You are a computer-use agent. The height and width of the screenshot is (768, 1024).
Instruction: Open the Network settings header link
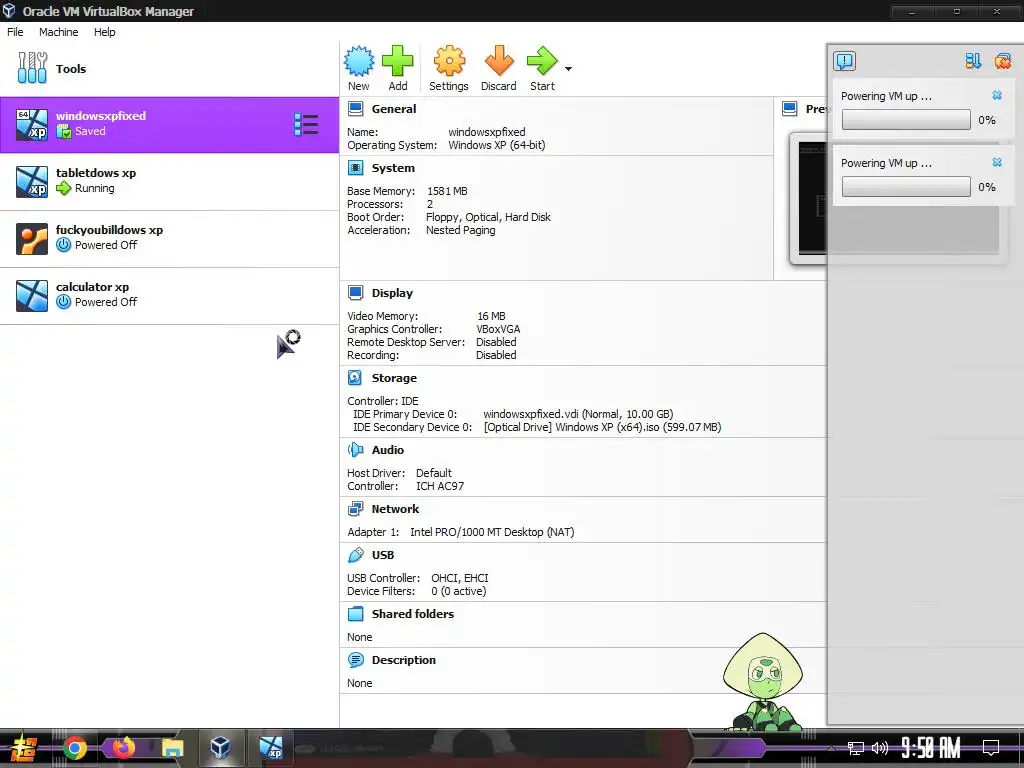(x=395, y=509)
